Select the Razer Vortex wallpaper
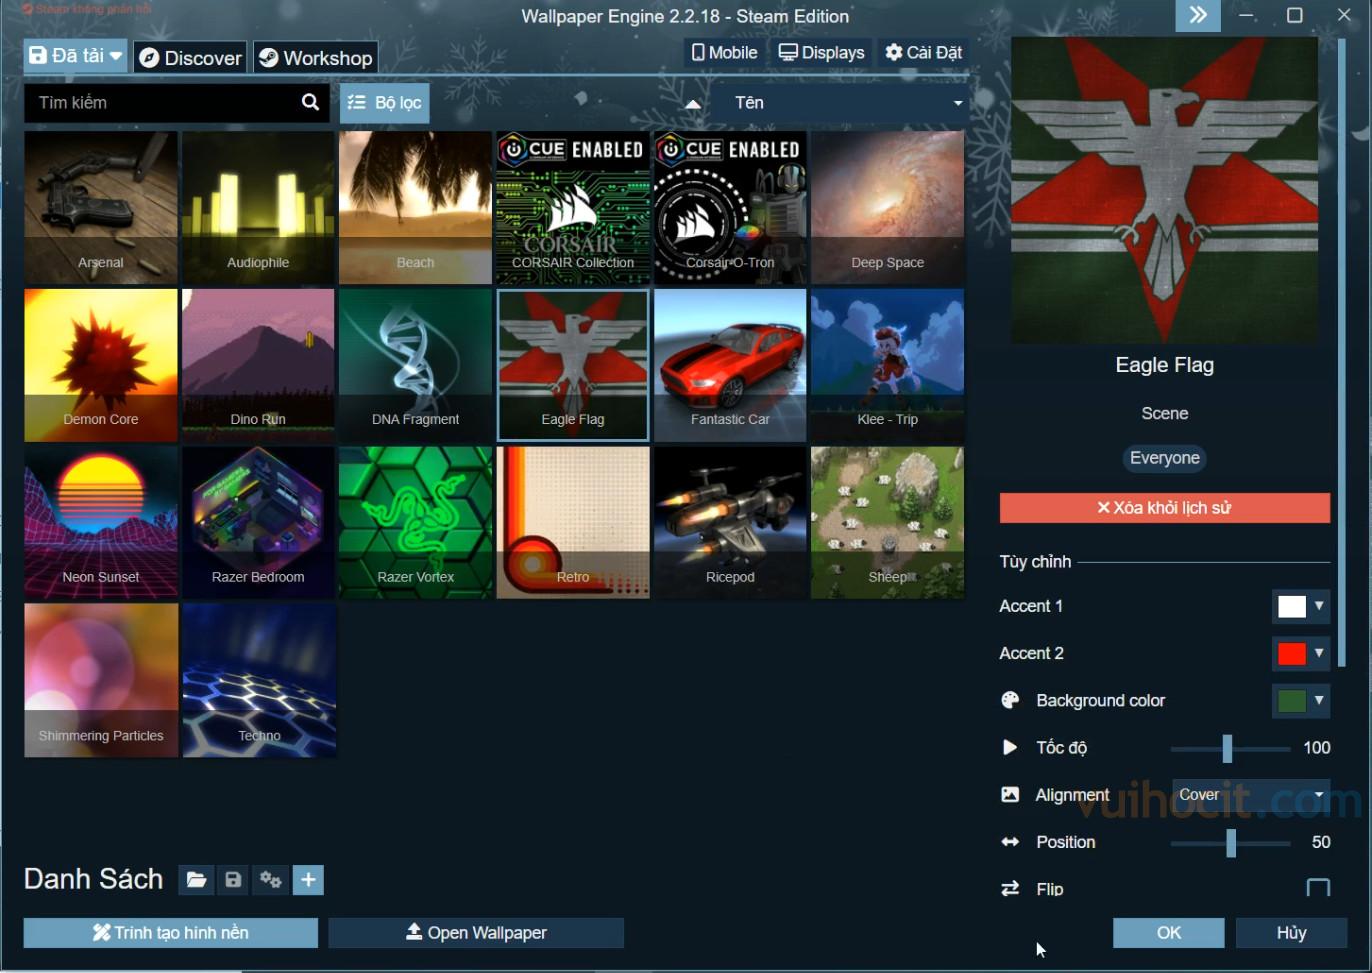 (415, 522)
